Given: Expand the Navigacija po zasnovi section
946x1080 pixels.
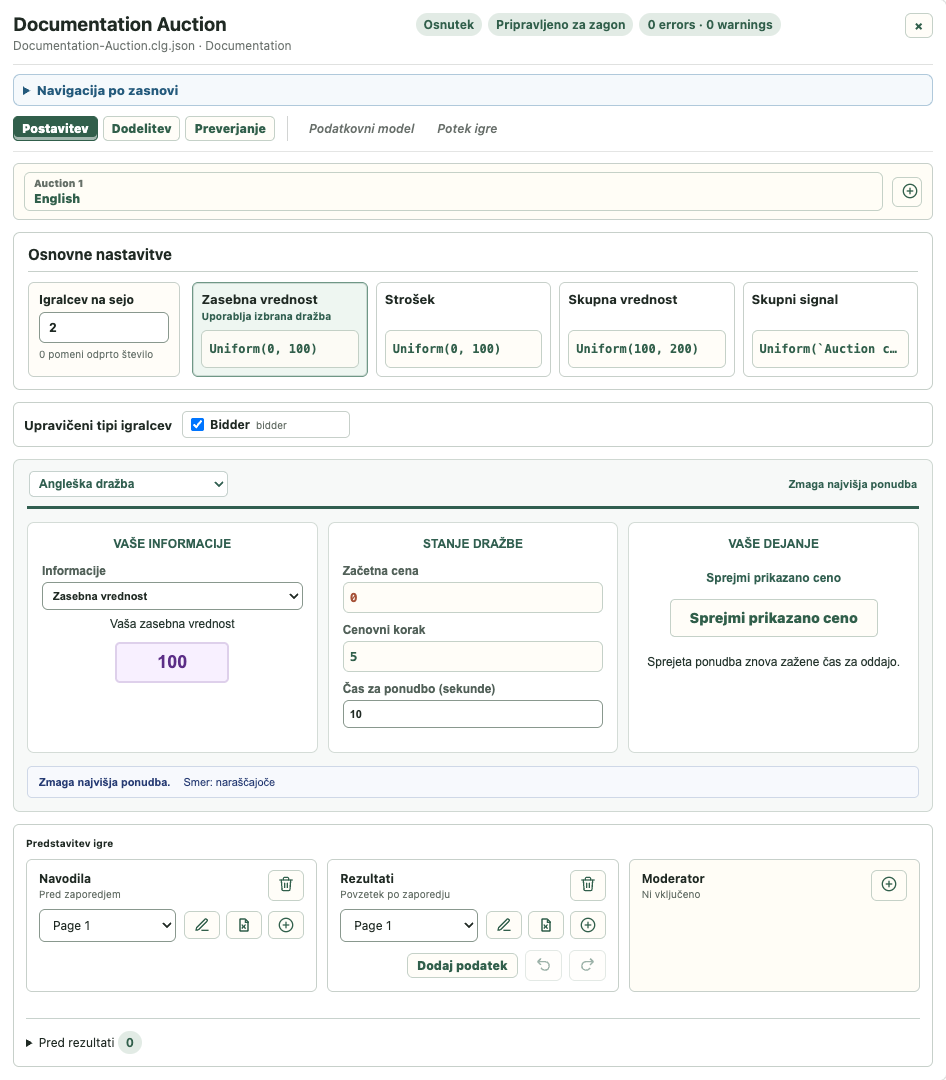Looking at the screenshot, I should pyautogui.click(x=473, y=90).
